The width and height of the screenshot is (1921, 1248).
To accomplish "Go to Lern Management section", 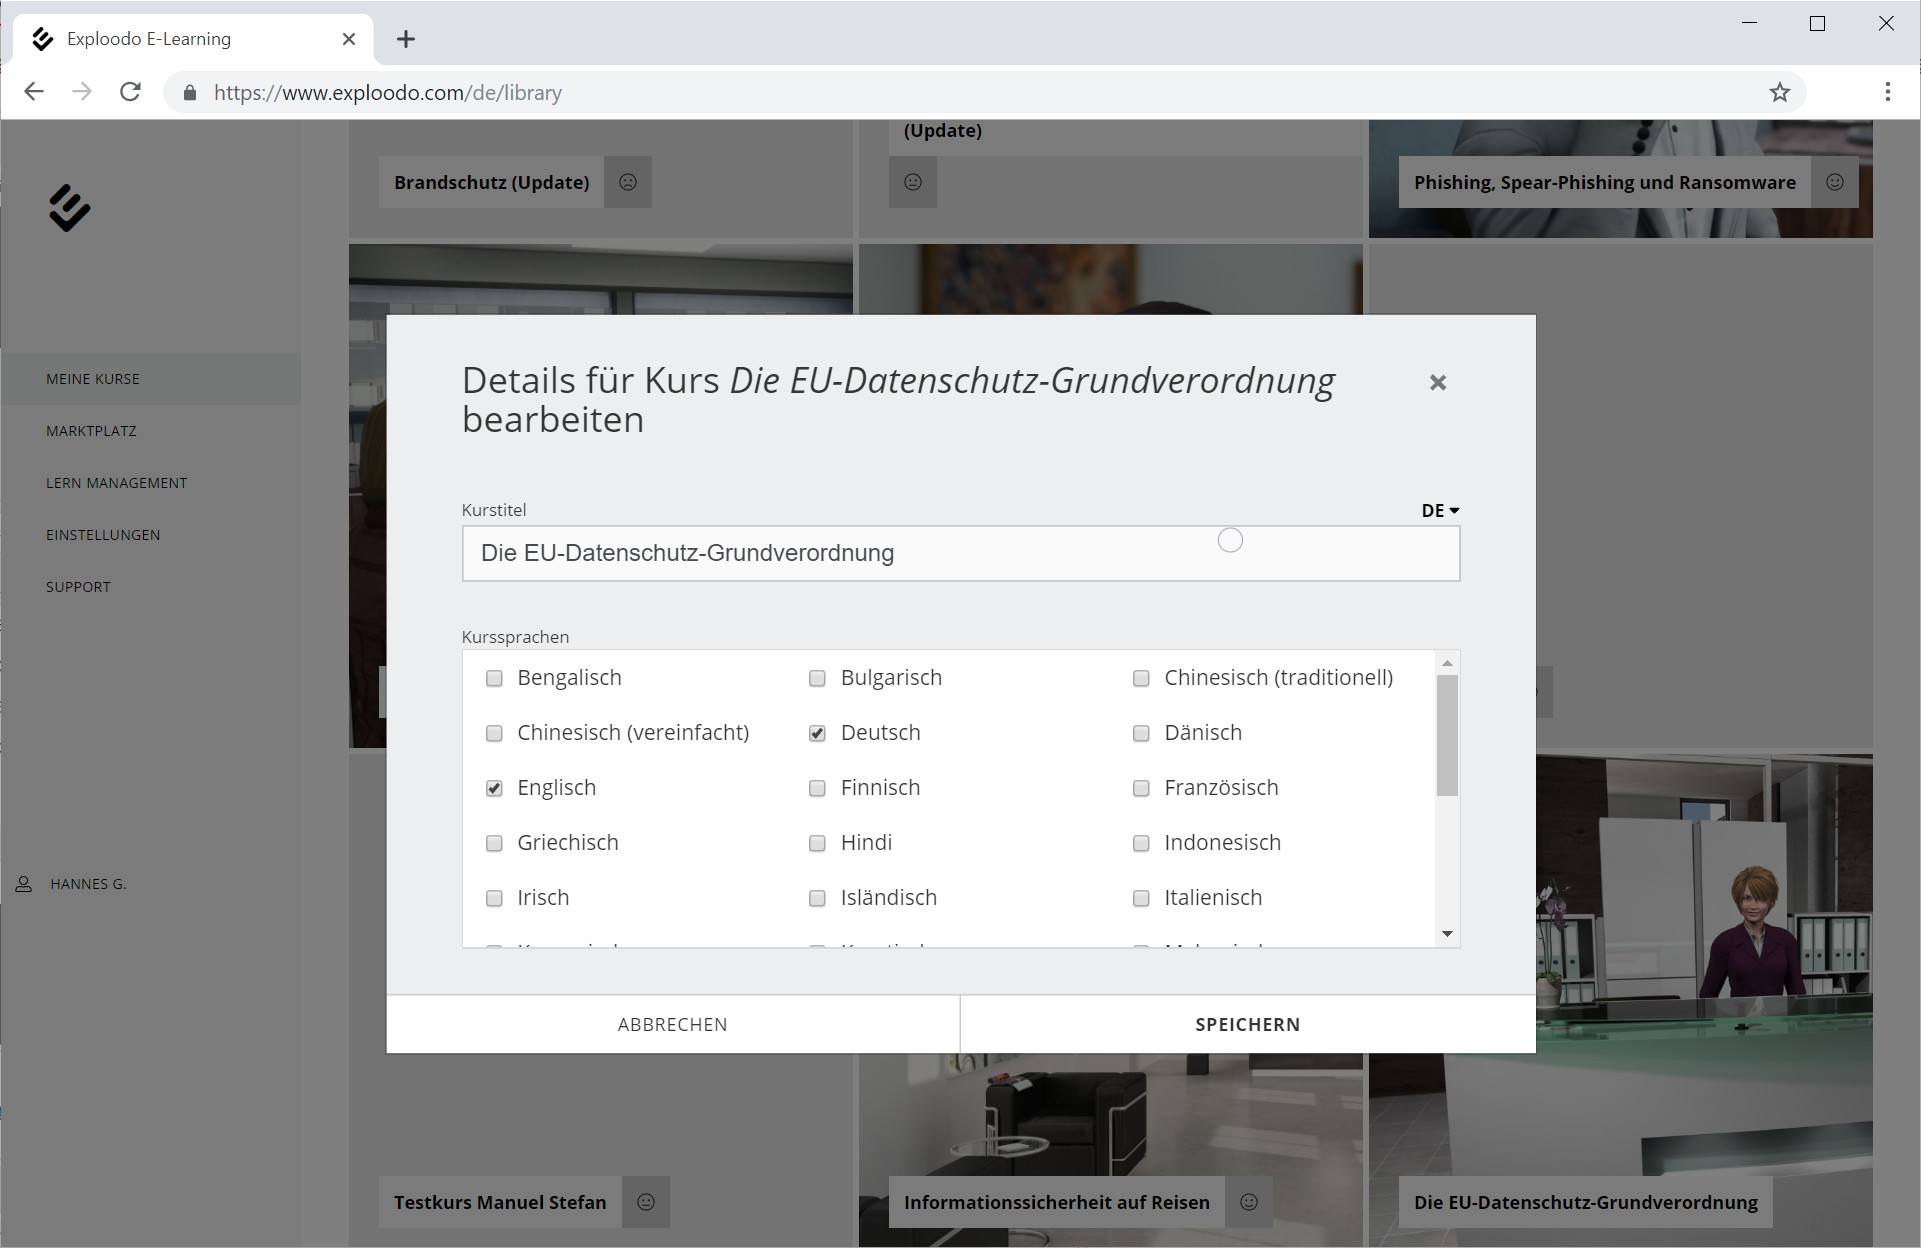I will tap(116, 483).
